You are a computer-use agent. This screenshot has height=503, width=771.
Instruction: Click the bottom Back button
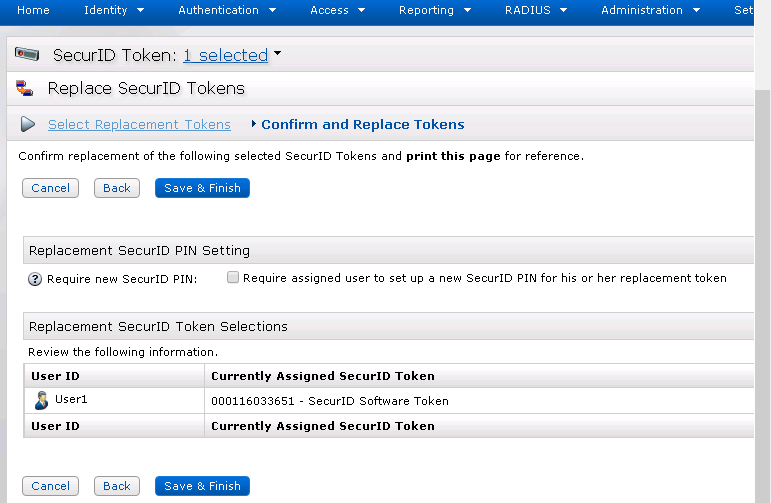[117, 486]
